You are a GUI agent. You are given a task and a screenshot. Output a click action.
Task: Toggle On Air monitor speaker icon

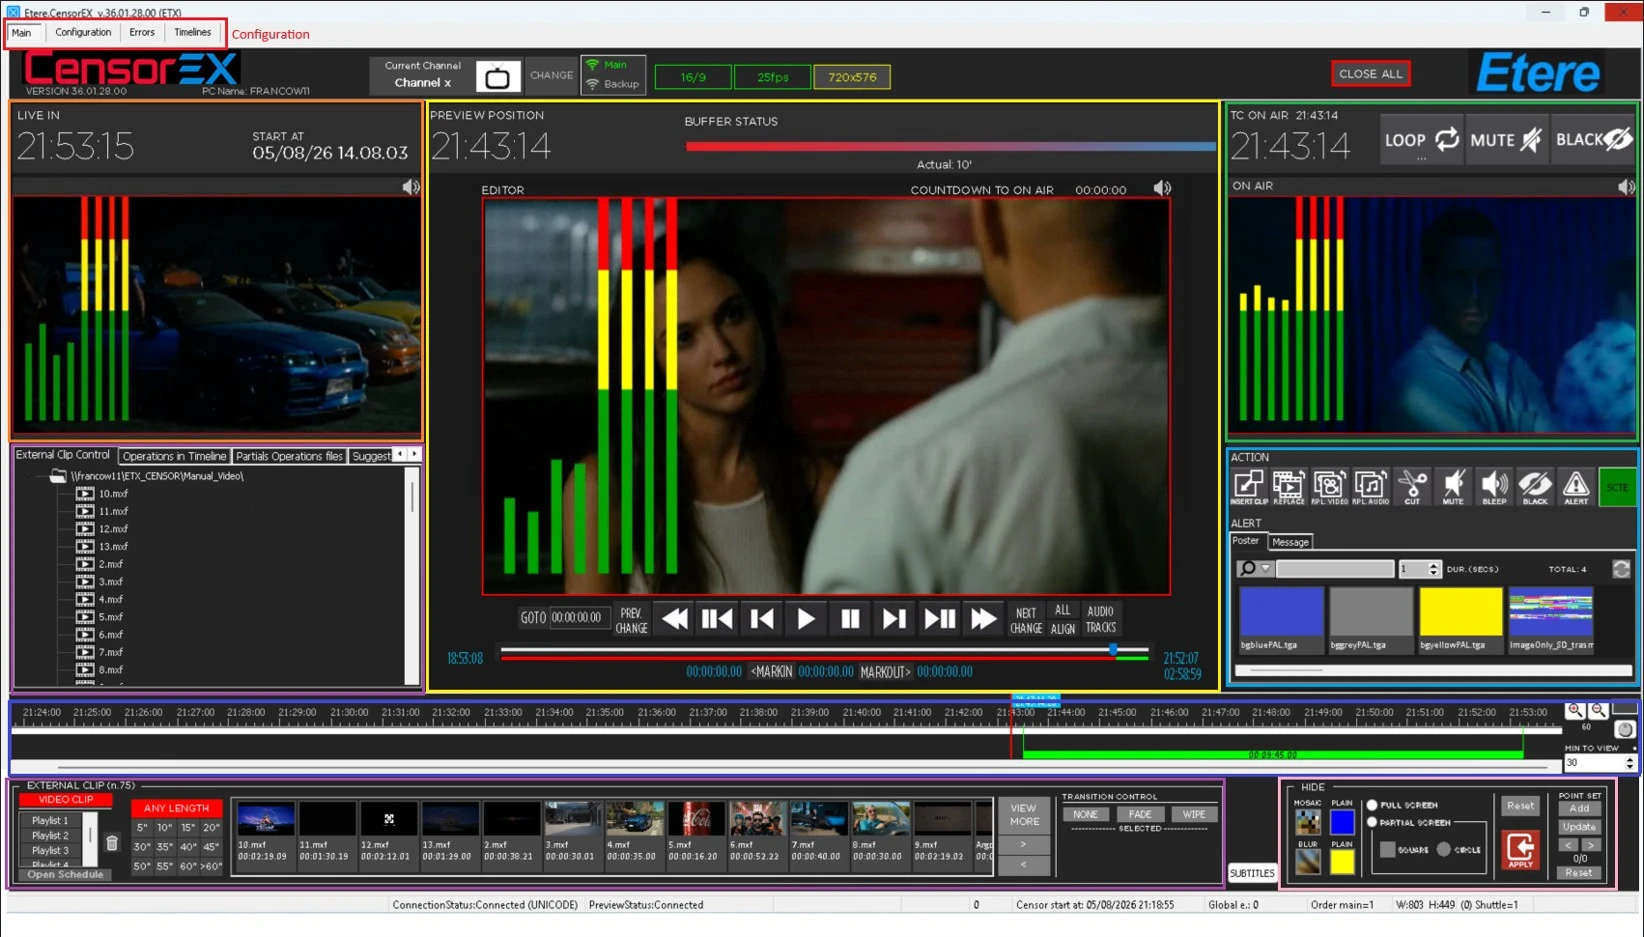(x=1627, y=187)
